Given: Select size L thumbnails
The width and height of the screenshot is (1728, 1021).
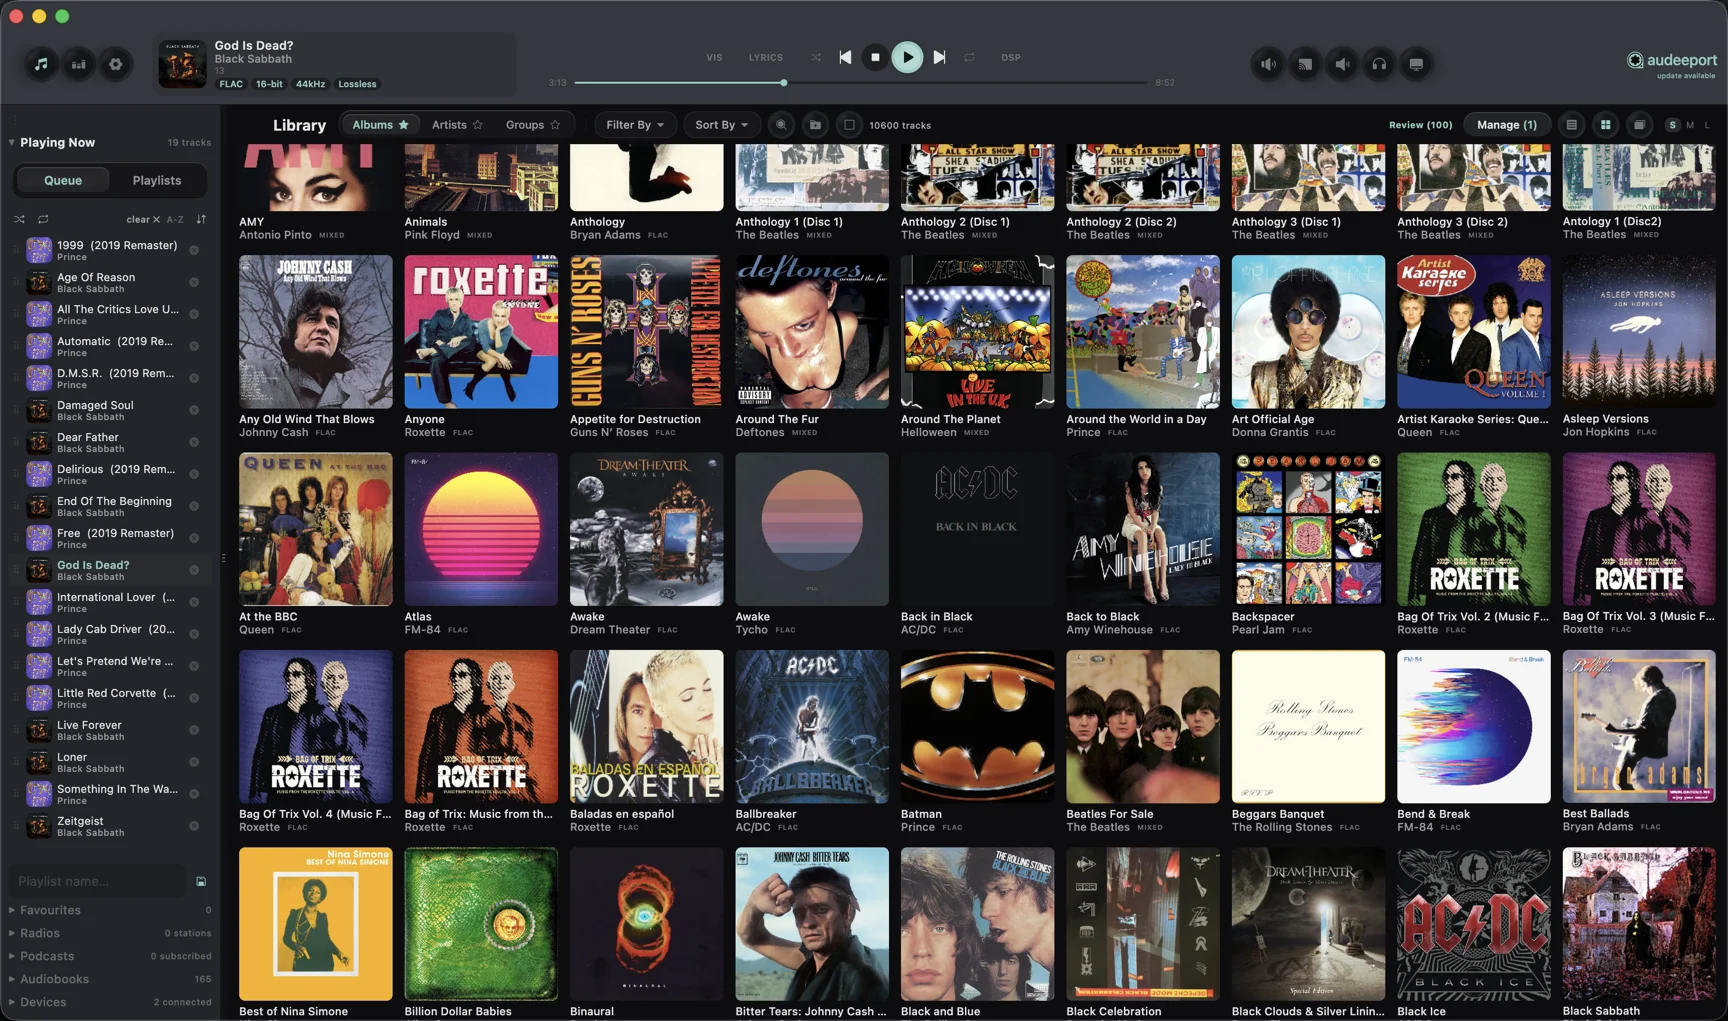Looking at the screenshot, I should pos(1706,125).
